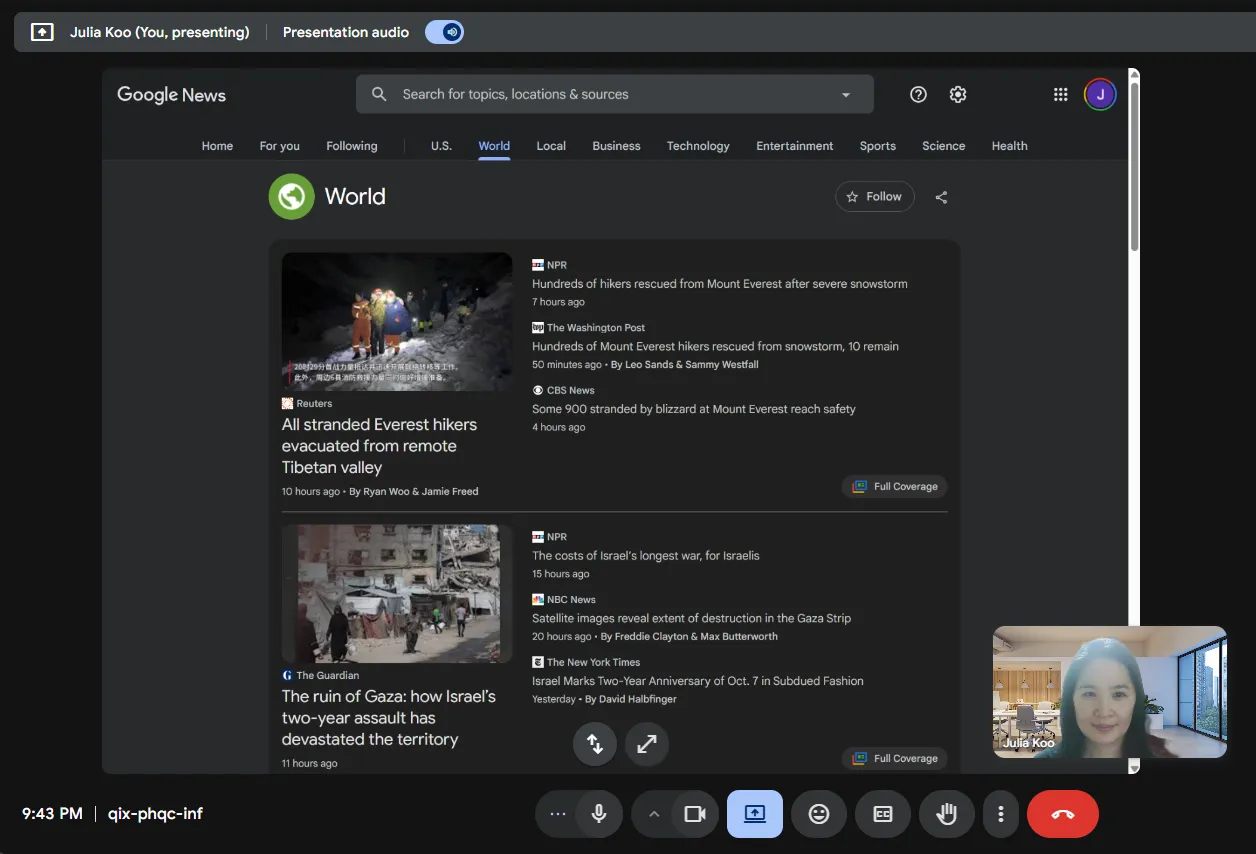
Task: Open Google News settings gear
Action: point(958,94)
